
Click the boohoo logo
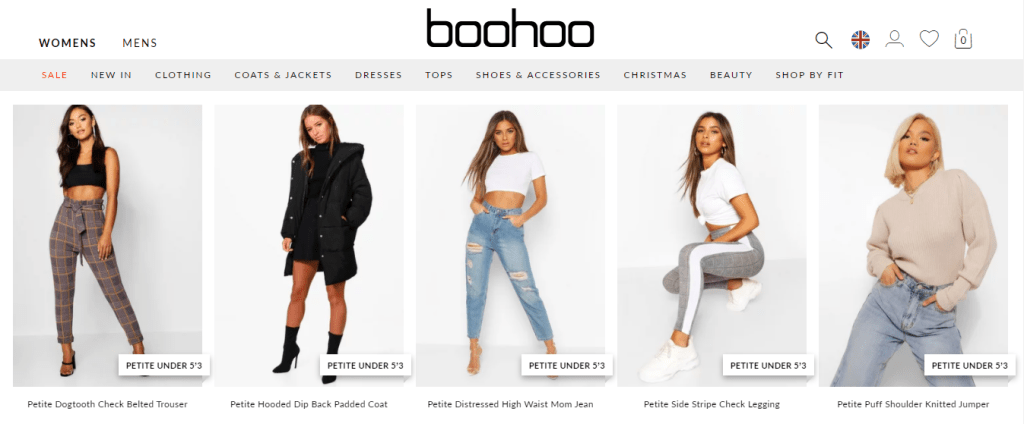tap(510, 28)
